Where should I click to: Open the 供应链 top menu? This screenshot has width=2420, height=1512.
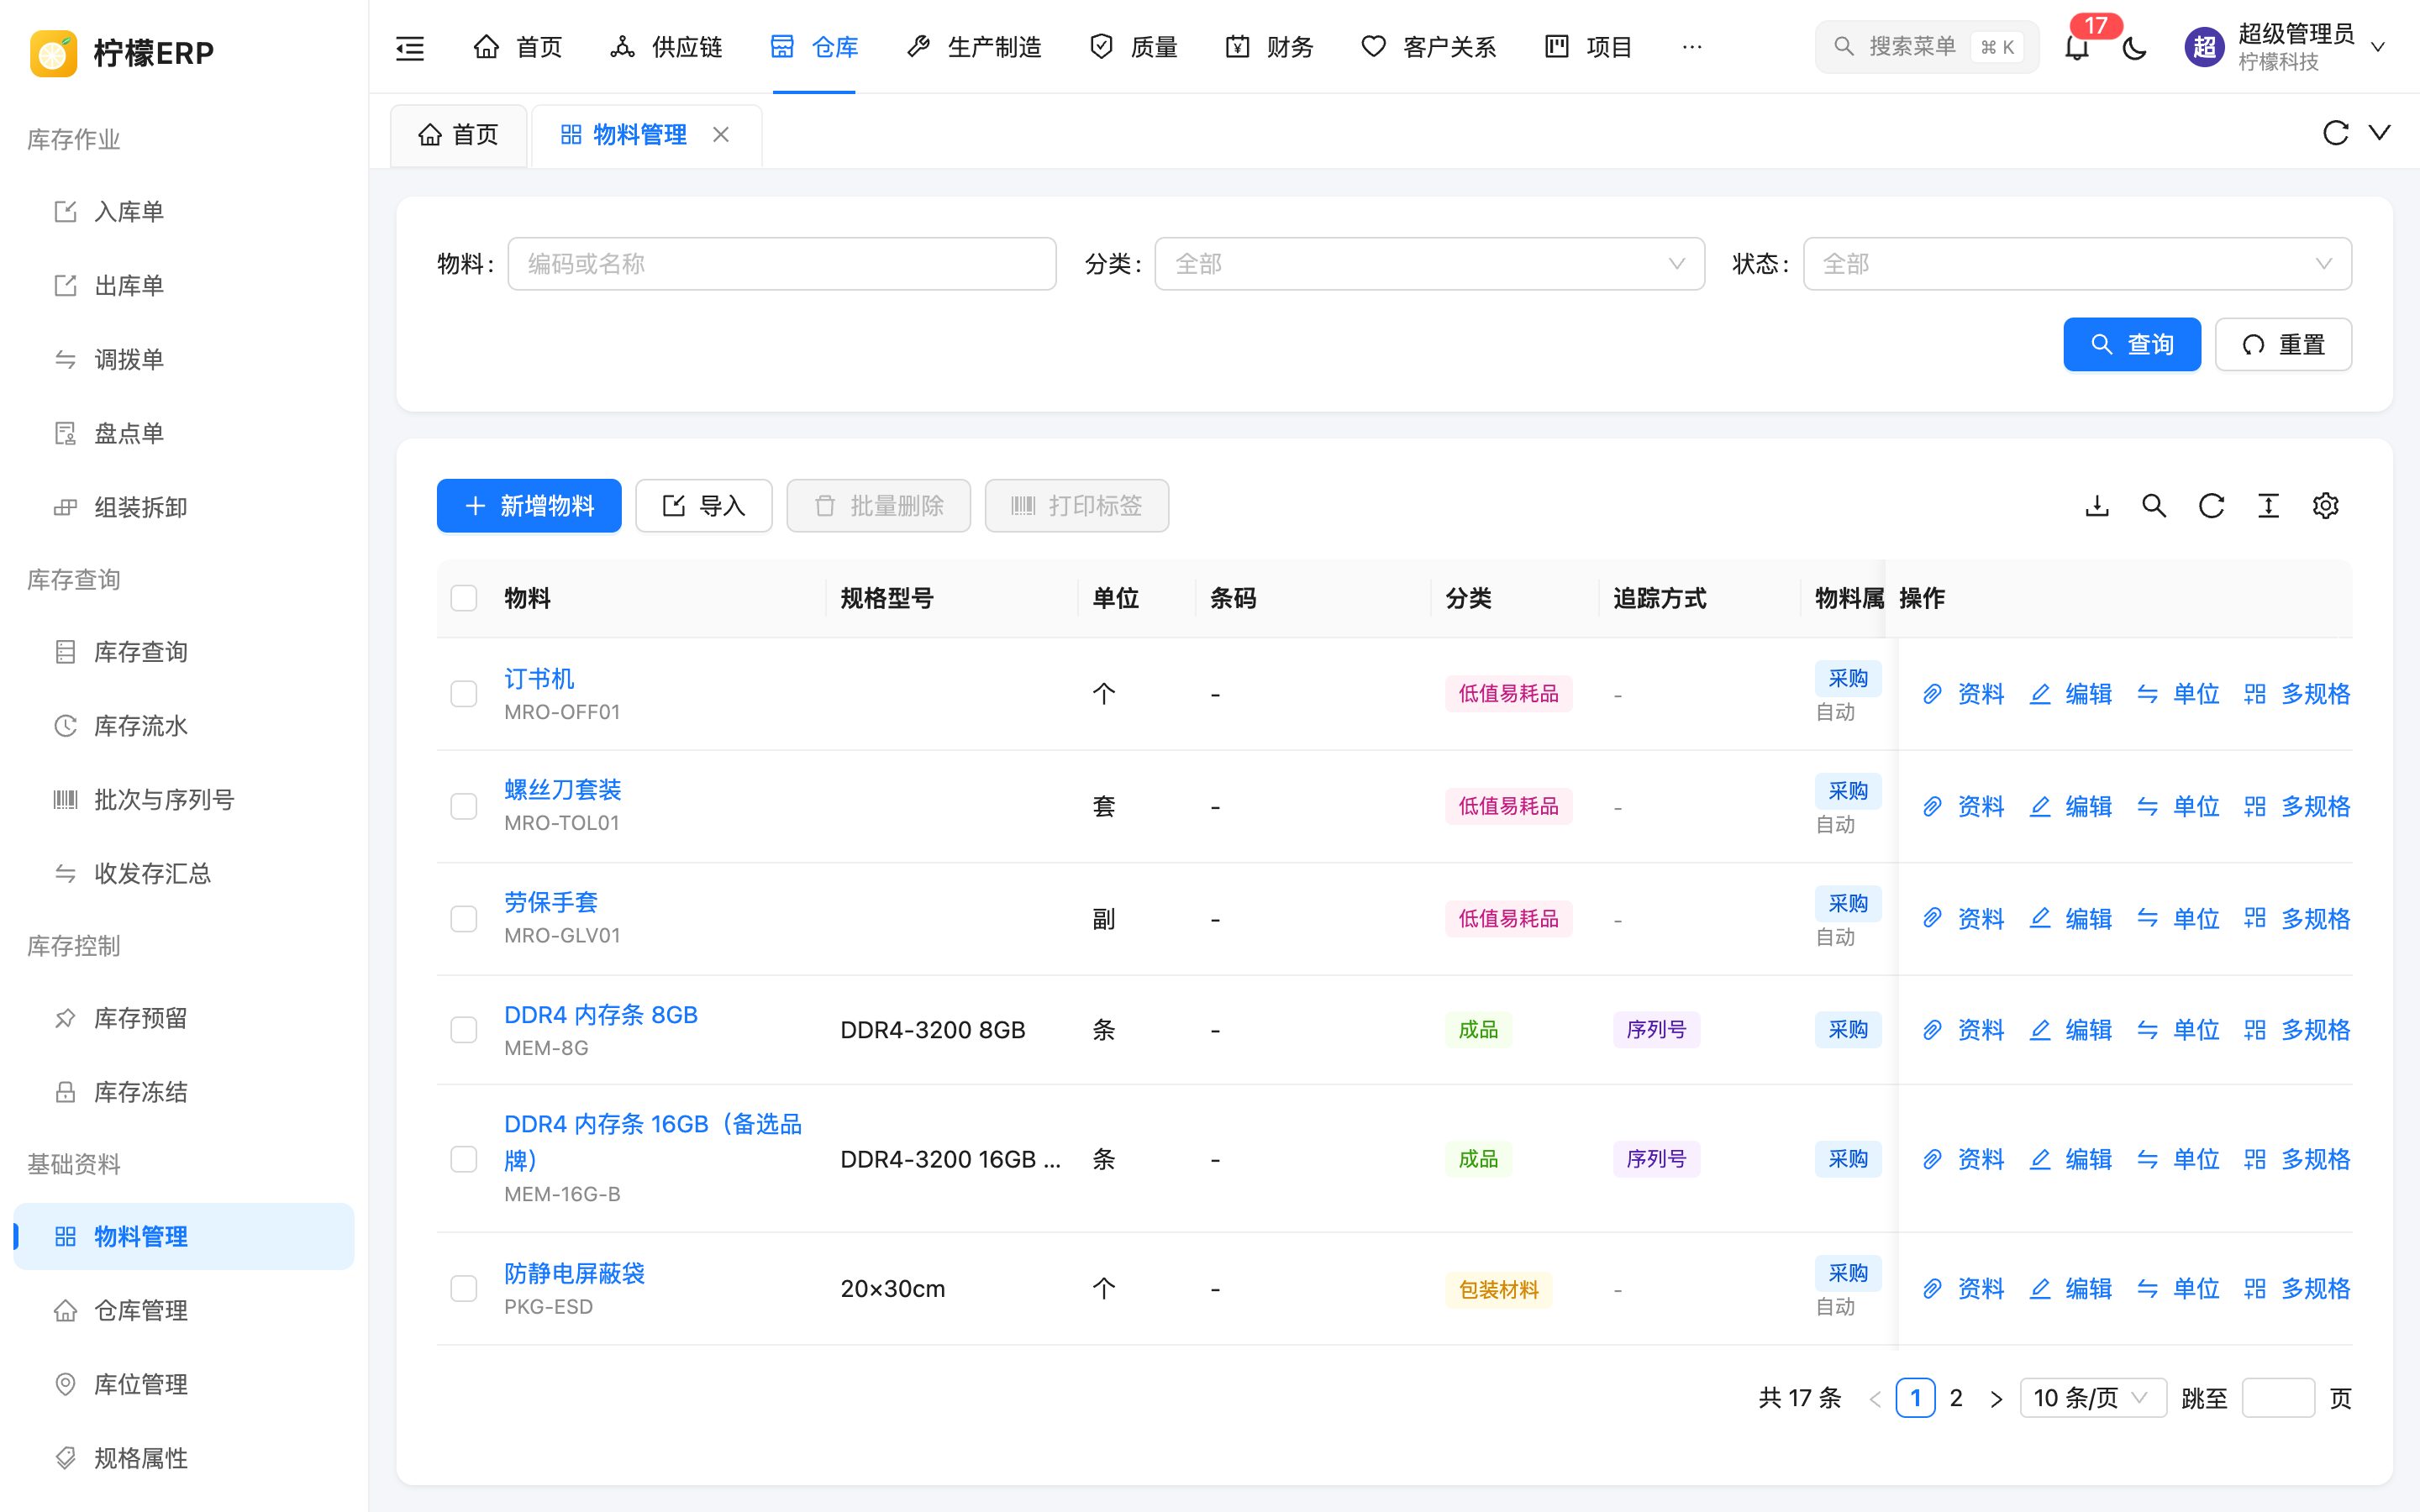[x=666, y=47]
